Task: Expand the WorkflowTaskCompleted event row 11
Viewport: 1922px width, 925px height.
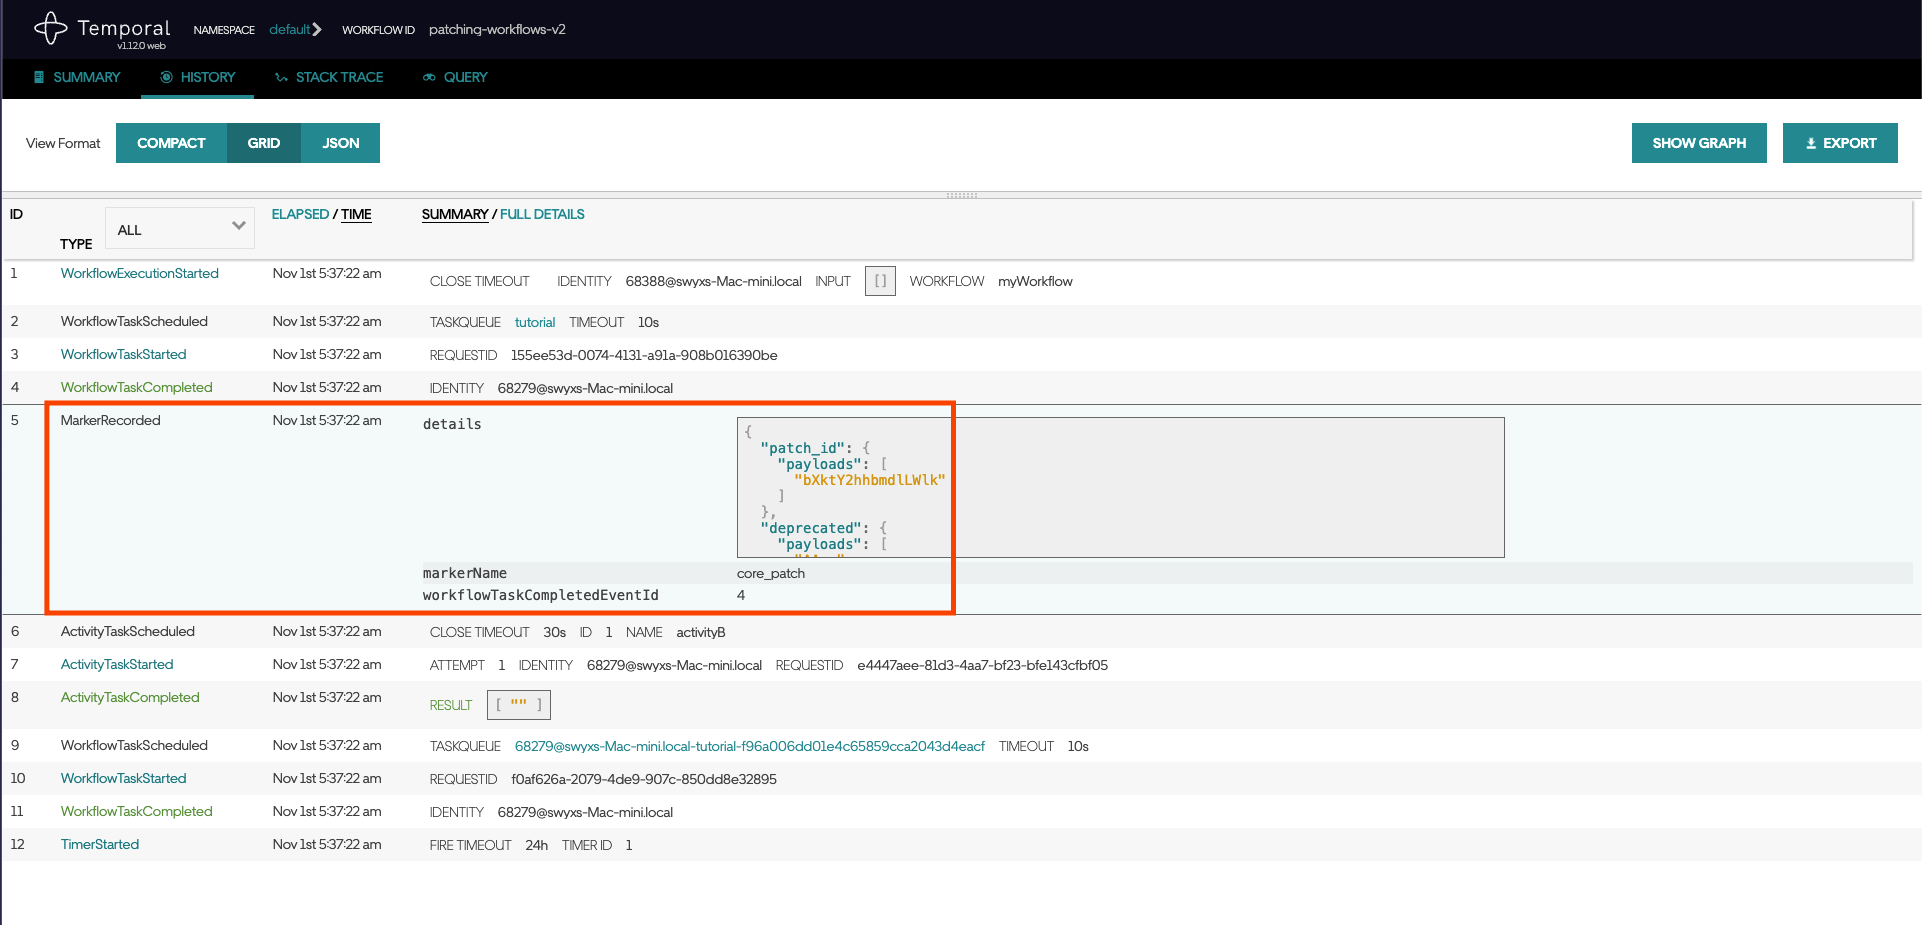Action: pos(137,811)
